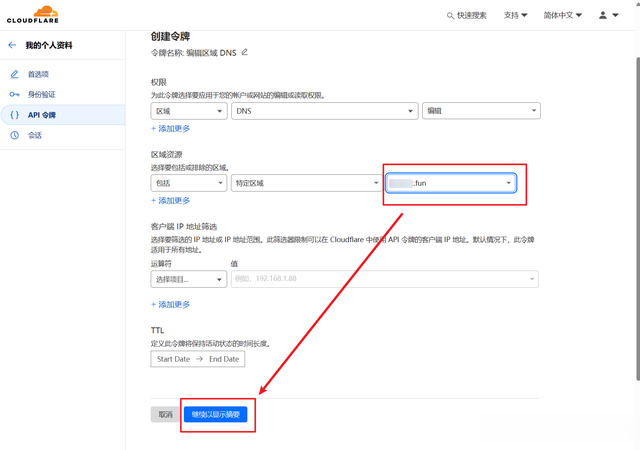Click the key icon beside 身份验证
The height and width of the screenshot is (450, 640).
pos(14,94)
